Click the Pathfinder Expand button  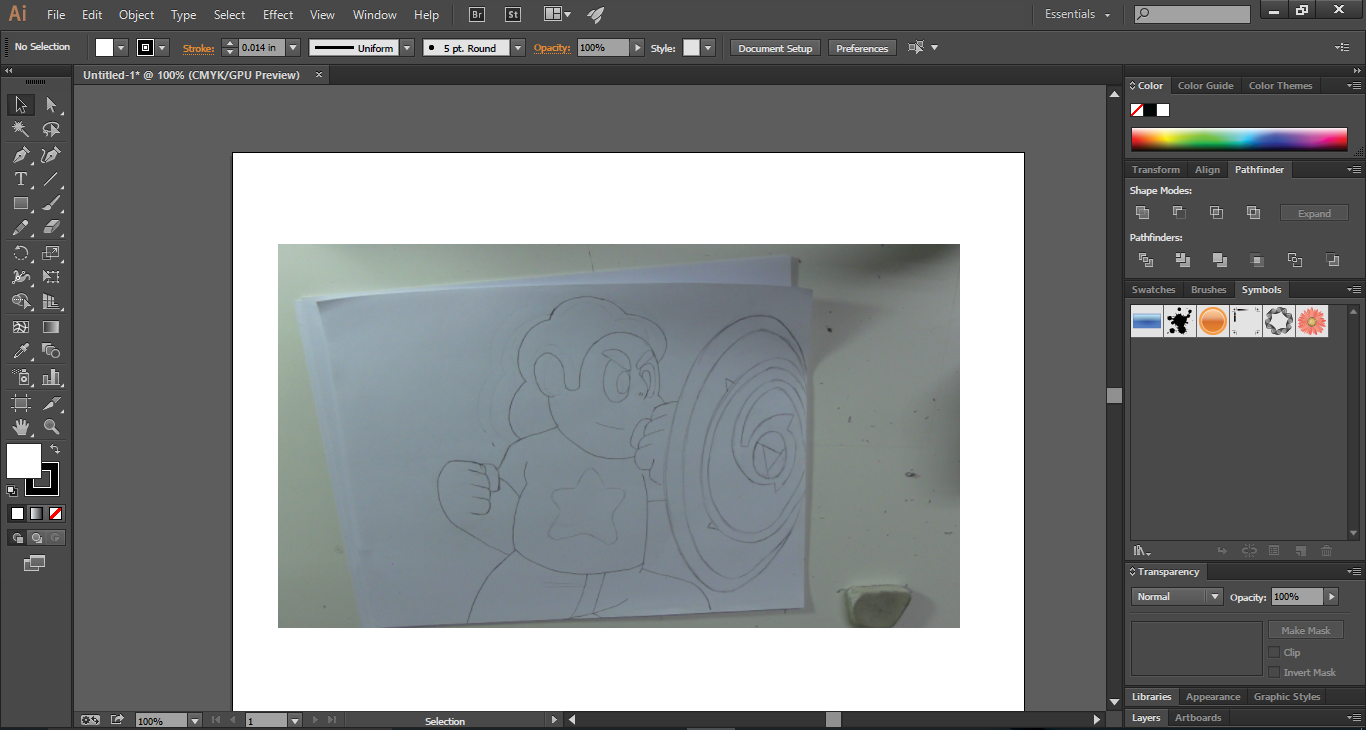pos(1314,213)
